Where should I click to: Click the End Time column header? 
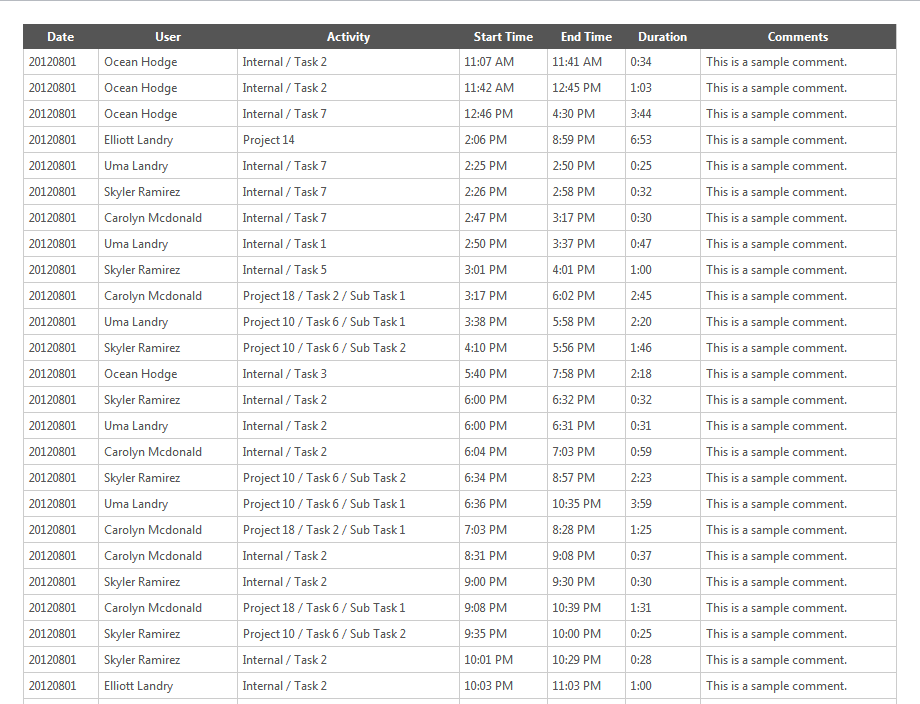point(586,36)
